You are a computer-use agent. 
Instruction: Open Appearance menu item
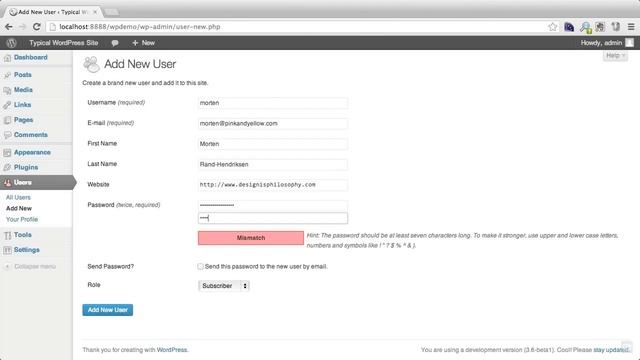(x=32, y=152)
